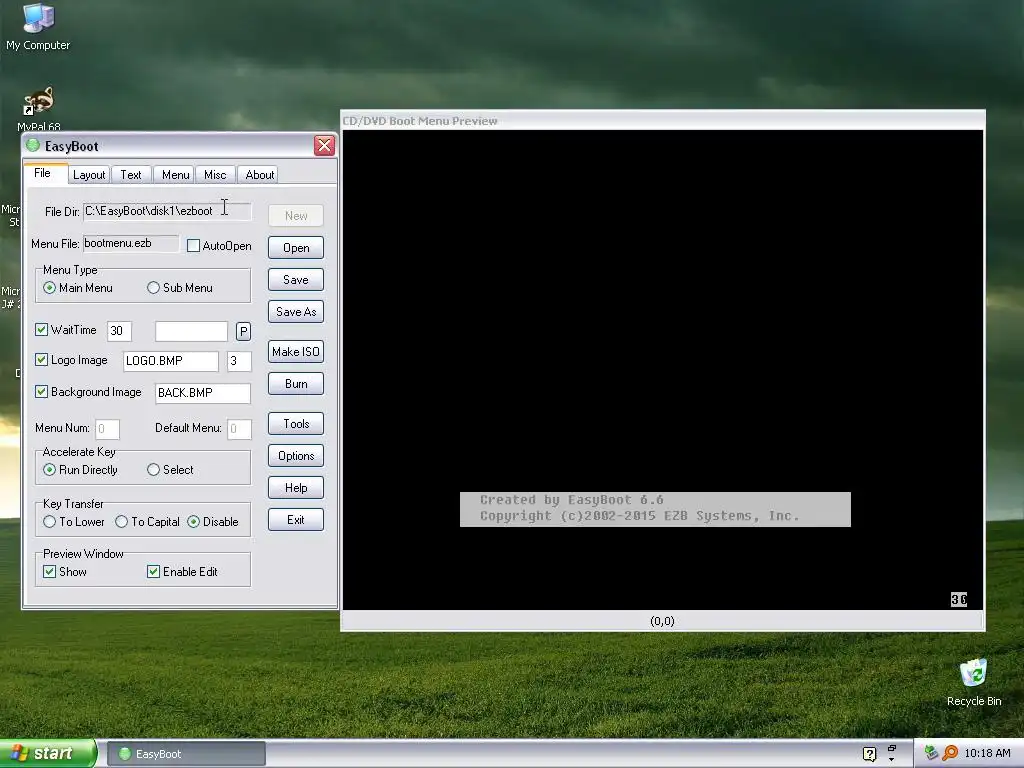Screen dimensions: 1024x768
Task: Click the File Dir path field
Action: click(167, 211)
